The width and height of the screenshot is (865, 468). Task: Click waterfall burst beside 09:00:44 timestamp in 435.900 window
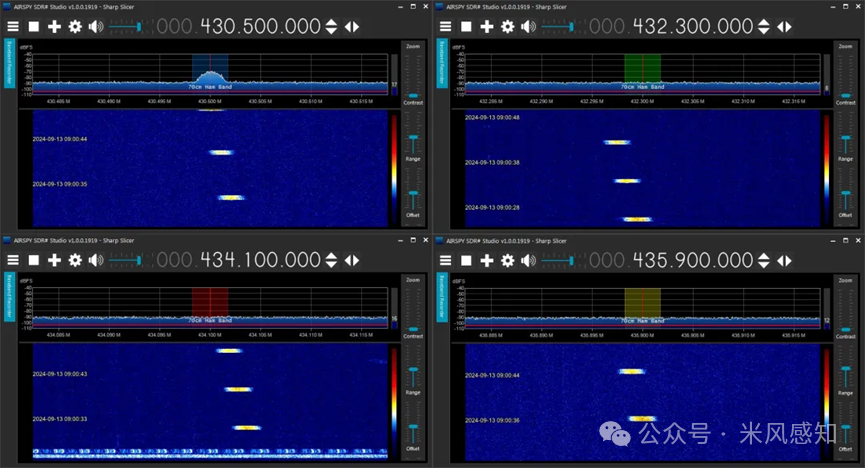tap(632, 371)
